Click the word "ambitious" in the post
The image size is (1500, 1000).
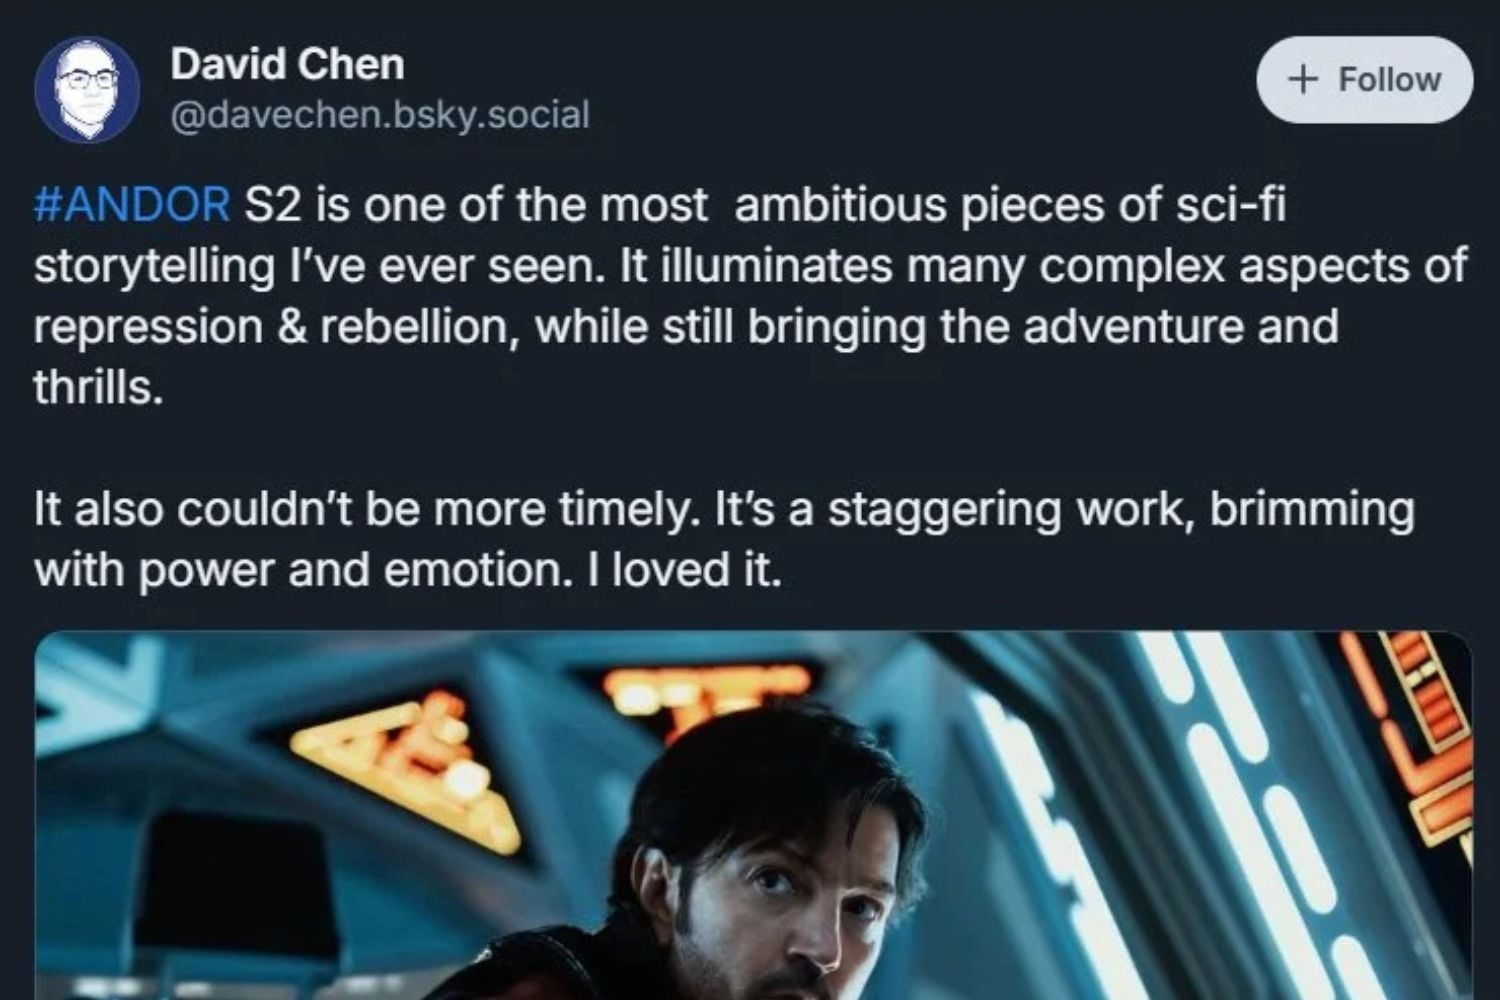(840, 205)
